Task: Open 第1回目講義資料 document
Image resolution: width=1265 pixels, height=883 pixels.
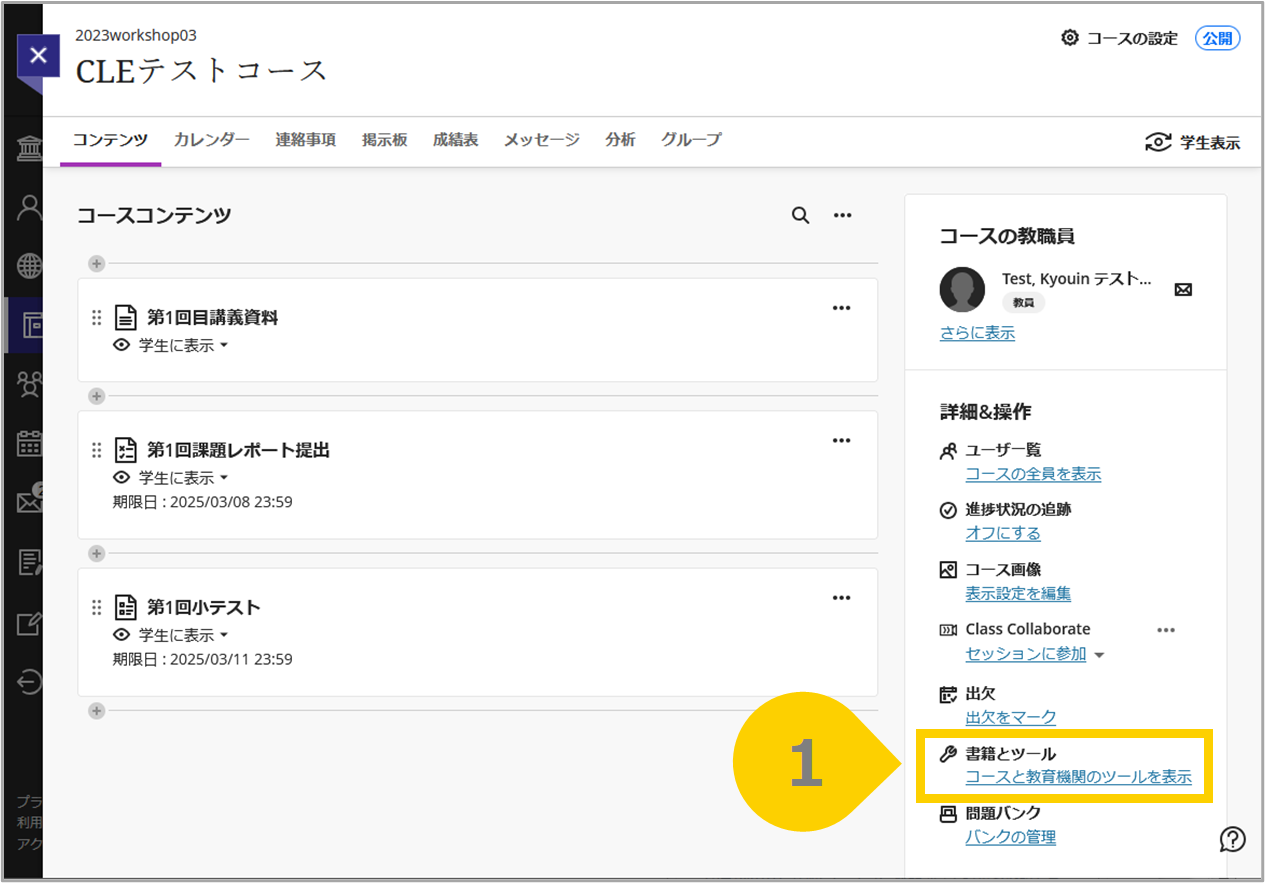Action: coord(212,318)
